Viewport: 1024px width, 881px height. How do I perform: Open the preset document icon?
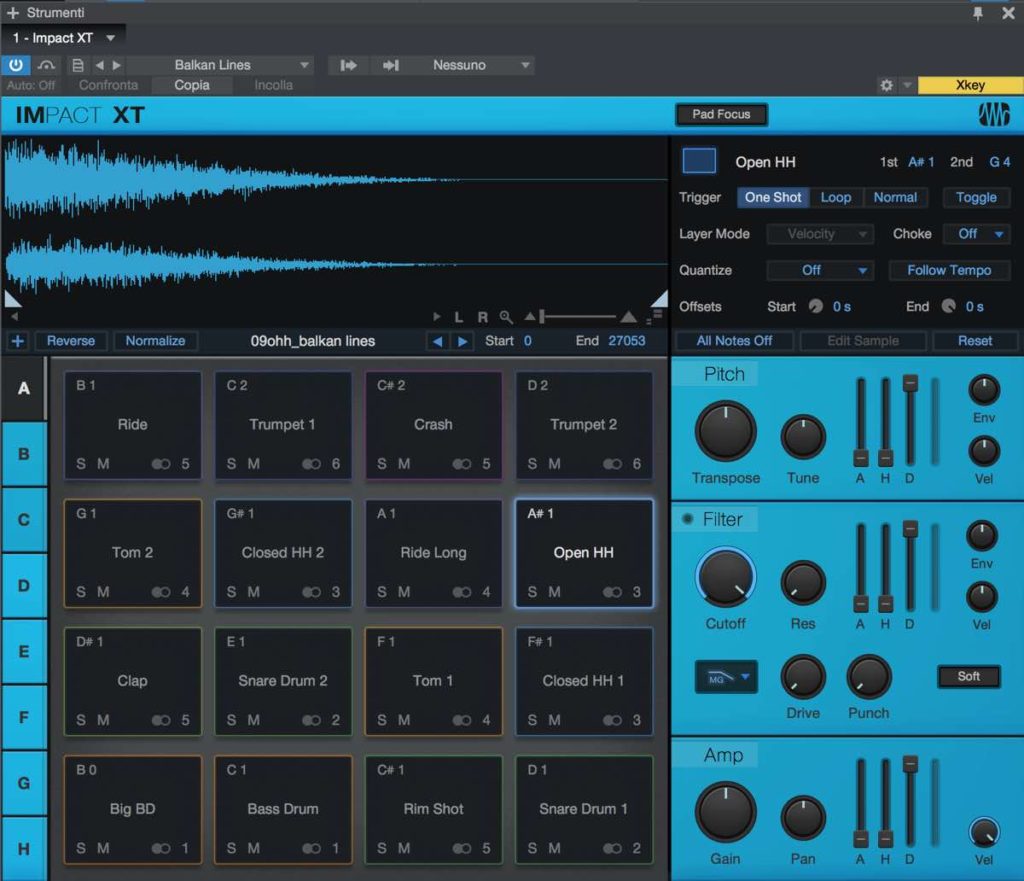tap(78, 65)
